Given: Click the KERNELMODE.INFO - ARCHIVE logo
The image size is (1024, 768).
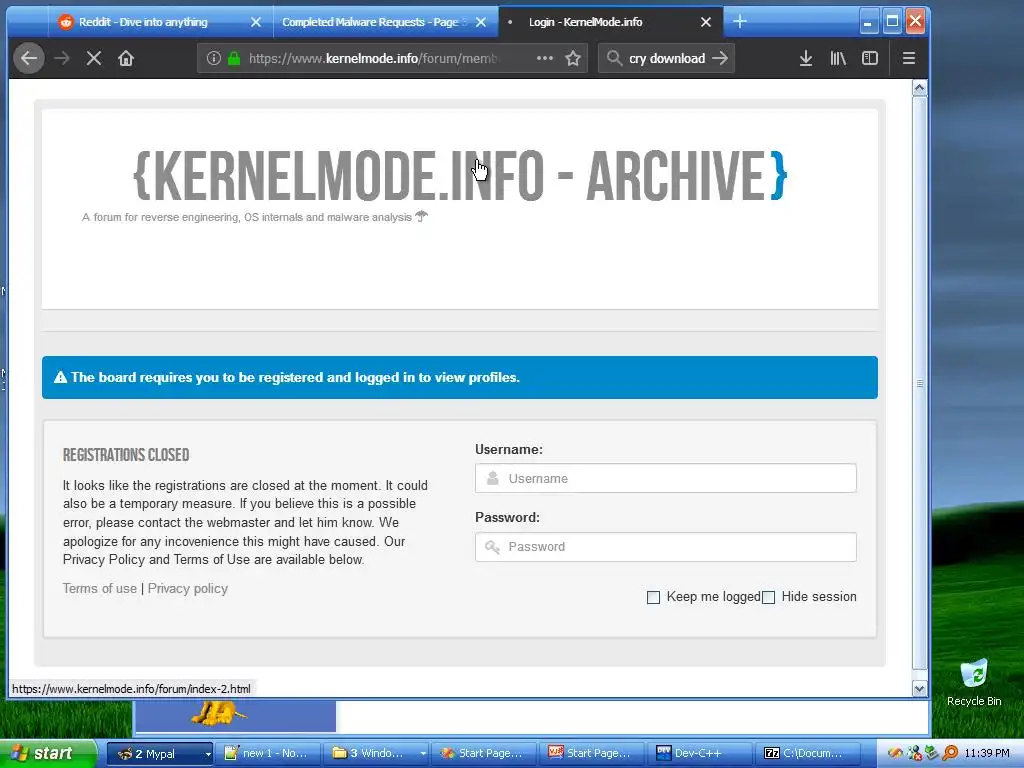Looking at the screenshot, I should 460,176.
